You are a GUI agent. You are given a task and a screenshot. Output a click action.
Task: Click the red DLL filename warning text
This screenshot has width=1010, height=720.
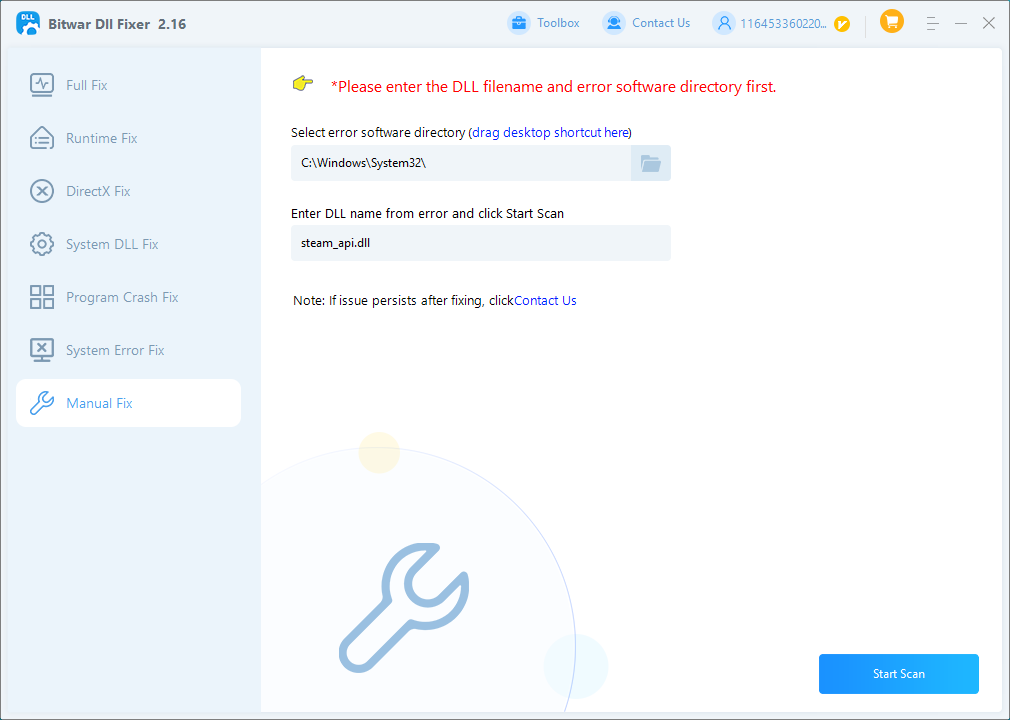click(553, 86)
